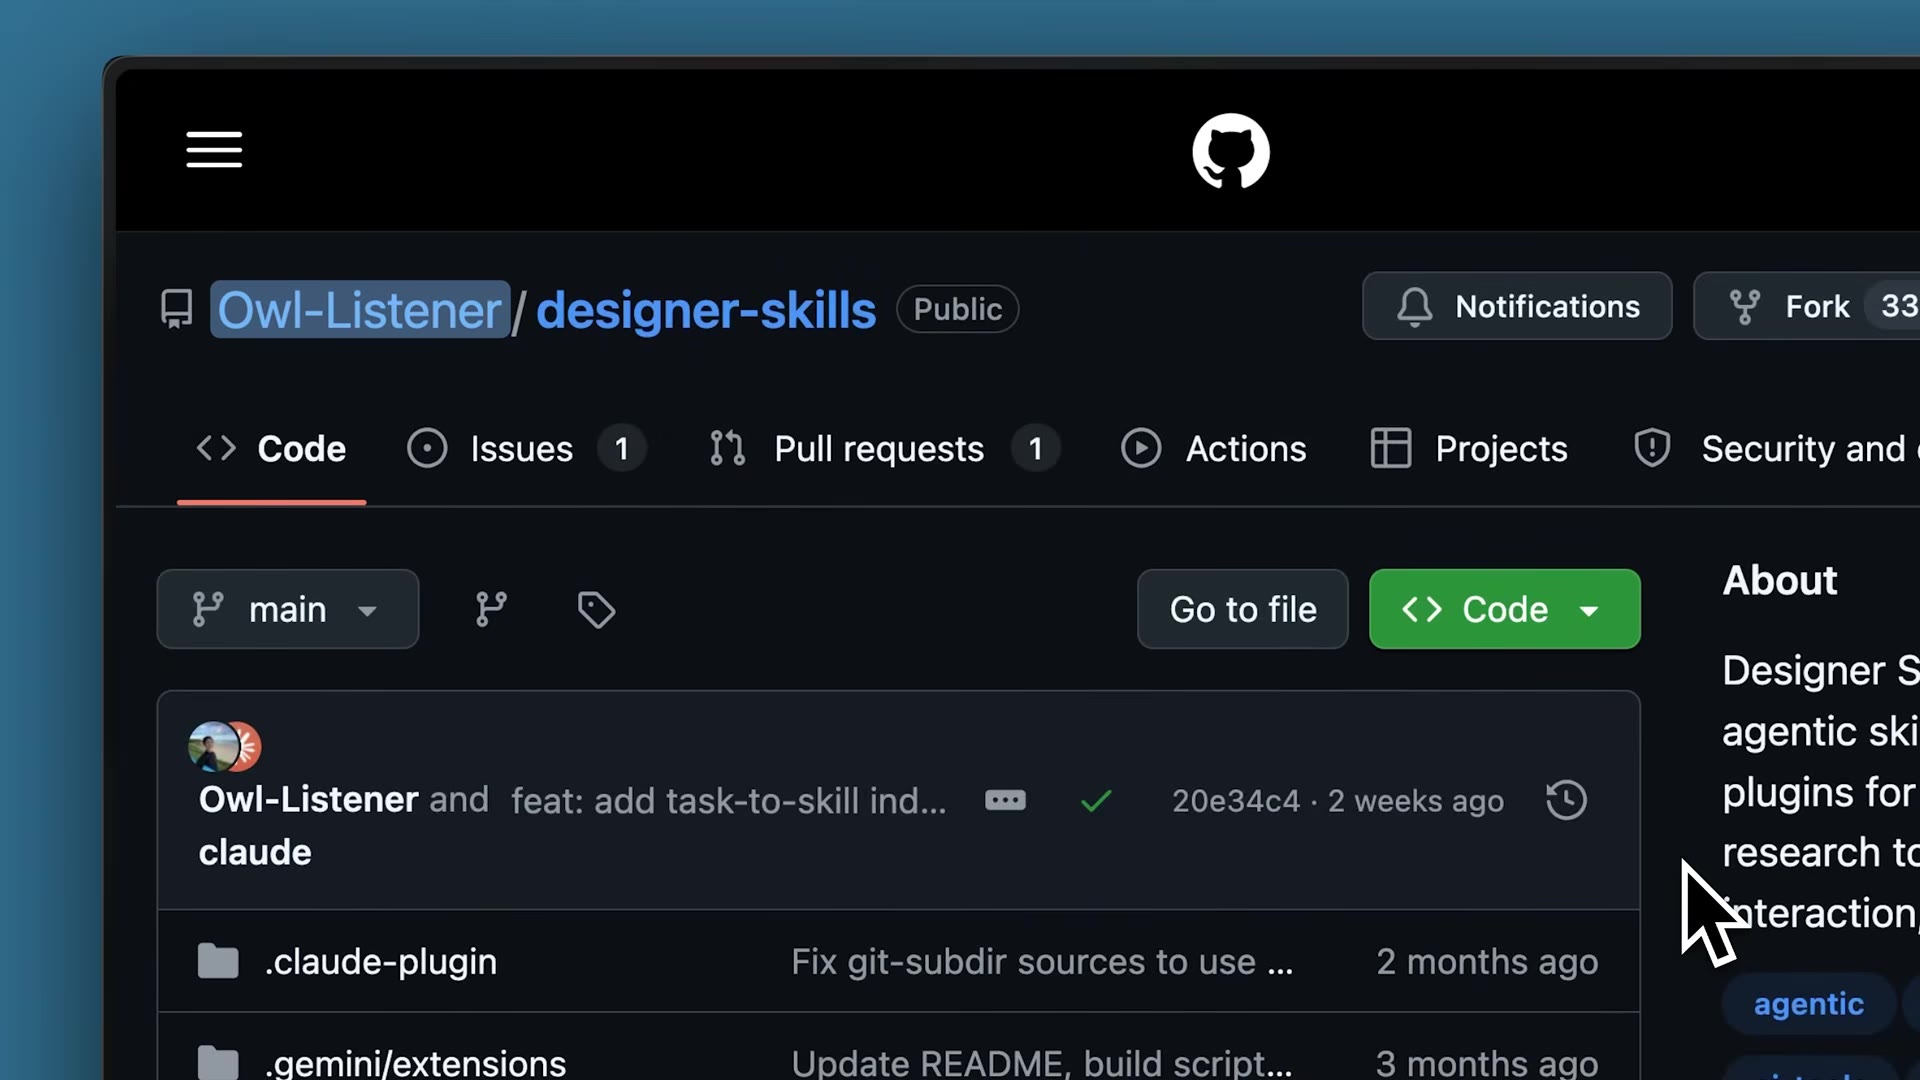
Task: Click the folder icon beside .gemini/extensions
Action: coord(218,1062)
